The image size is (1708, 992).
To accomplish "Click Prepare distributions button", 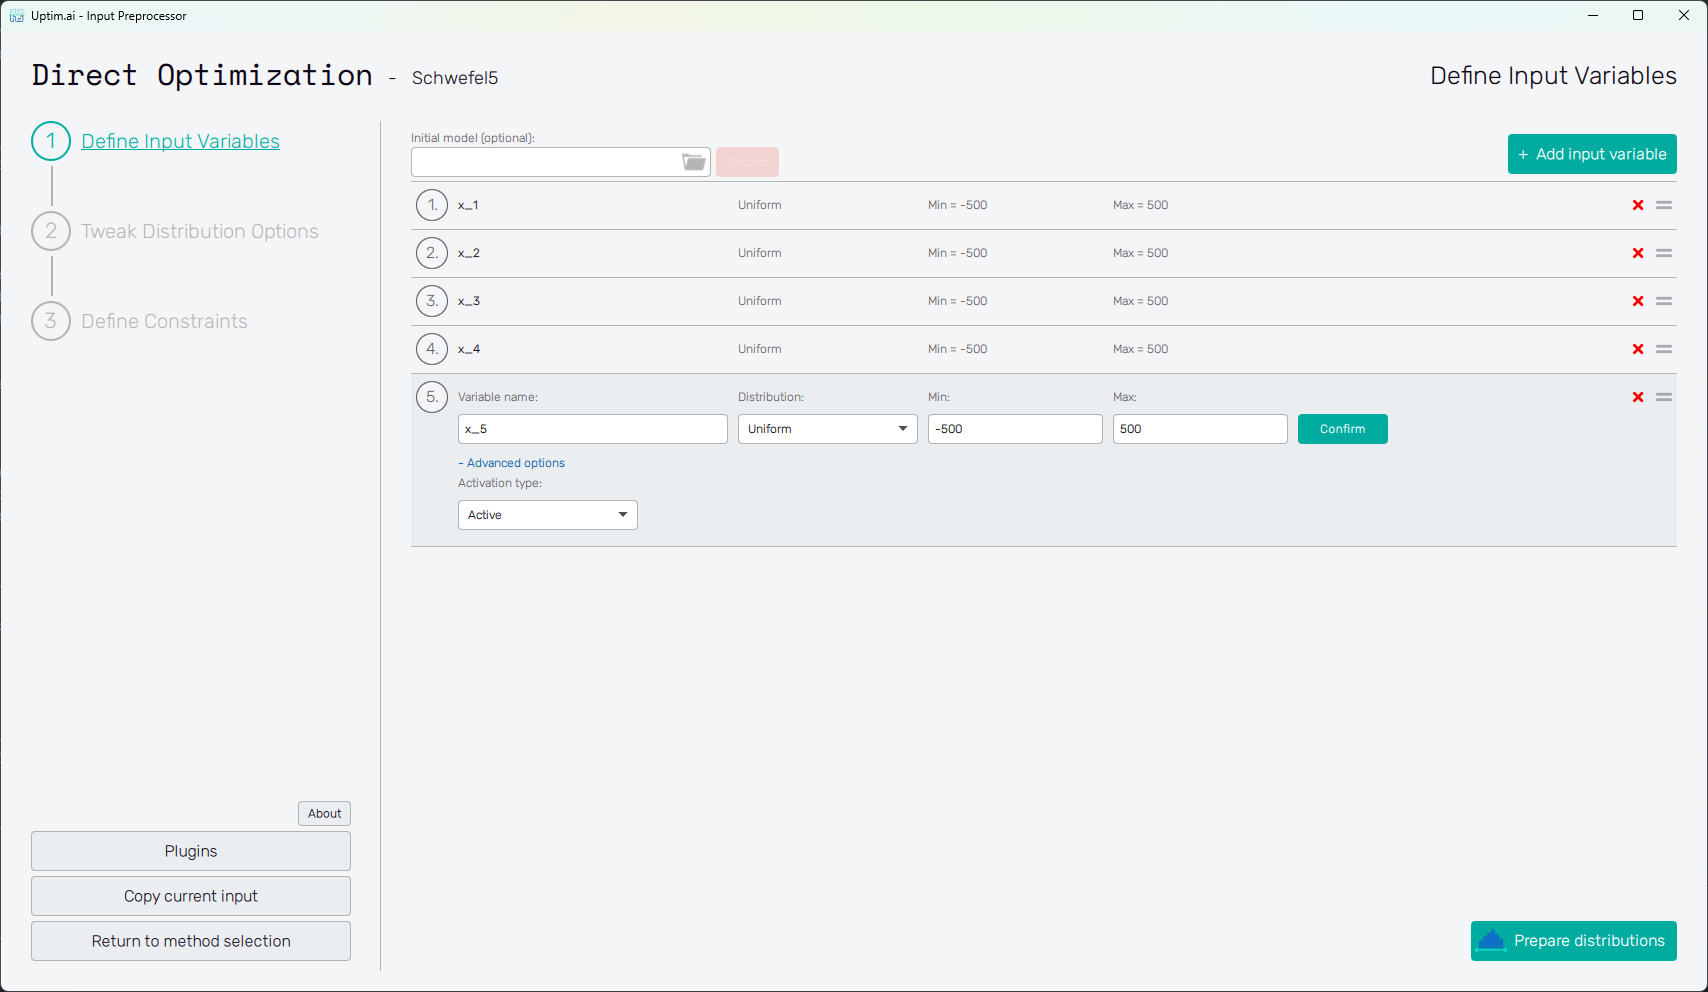I will (1573, 941).
